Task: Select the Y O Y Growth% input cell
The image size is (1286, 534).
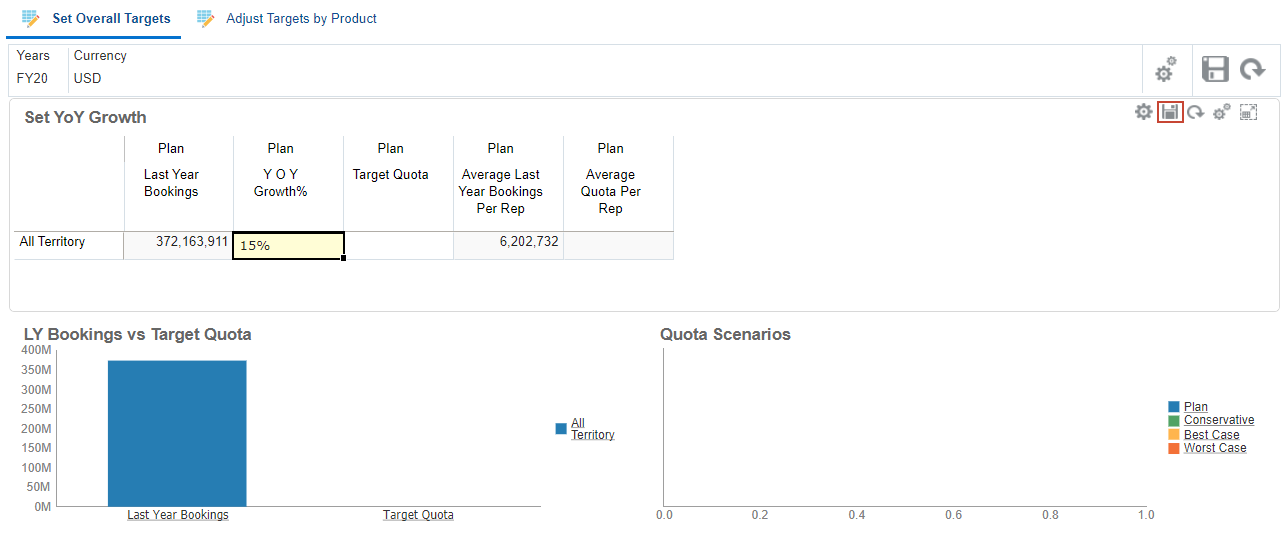Action: pyautogui.click(x=288, y=245)
